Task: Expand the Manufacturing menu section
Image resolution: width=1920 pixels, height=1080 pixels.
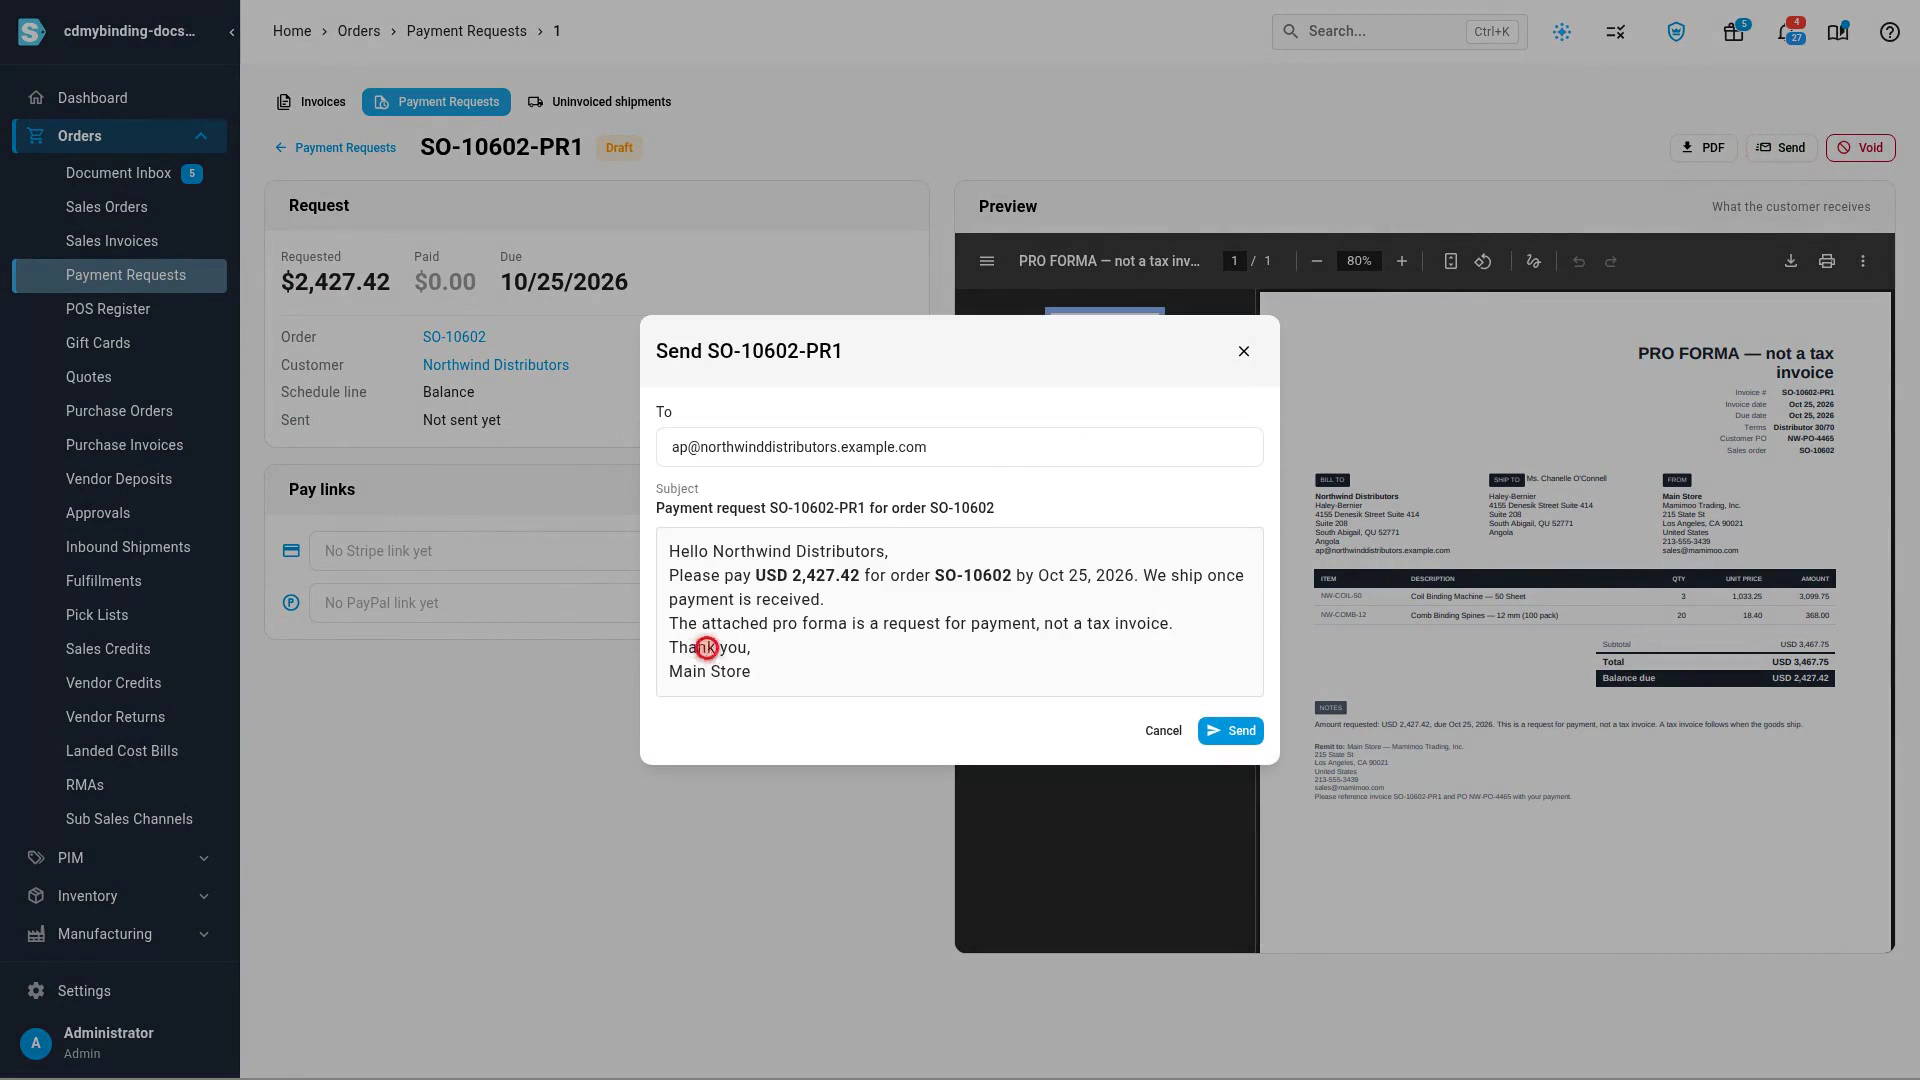Action: [204, 934]
